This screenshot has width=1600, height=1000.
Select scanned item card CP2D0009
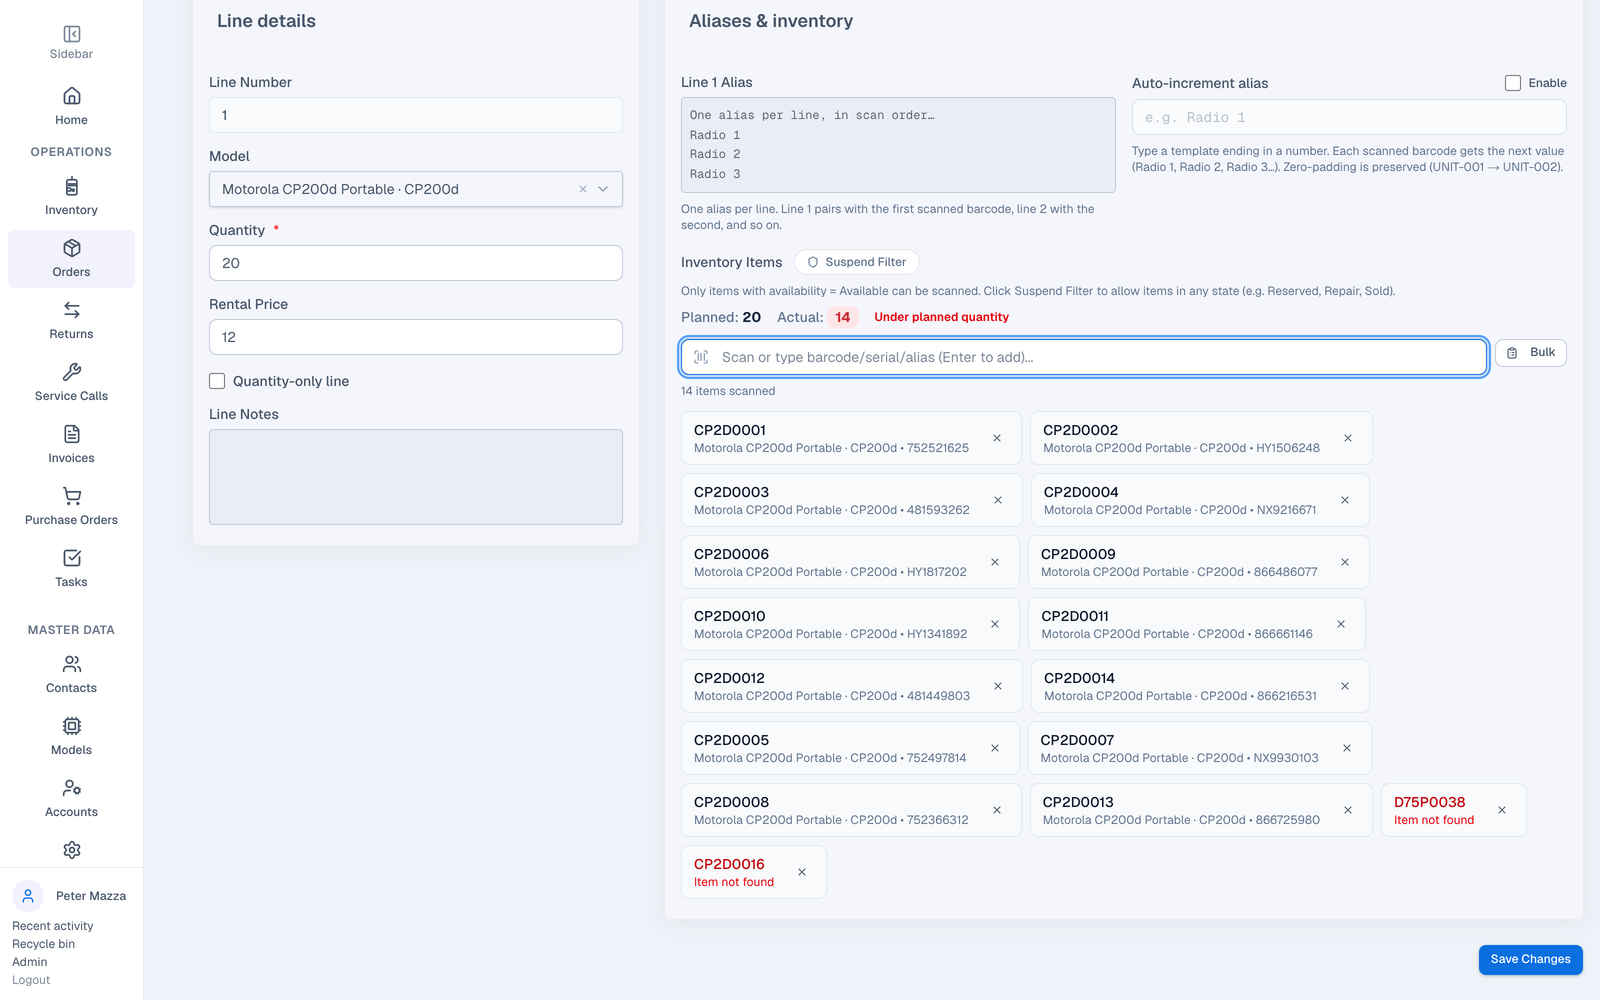pyautogui.click(x=1198, y=562)
